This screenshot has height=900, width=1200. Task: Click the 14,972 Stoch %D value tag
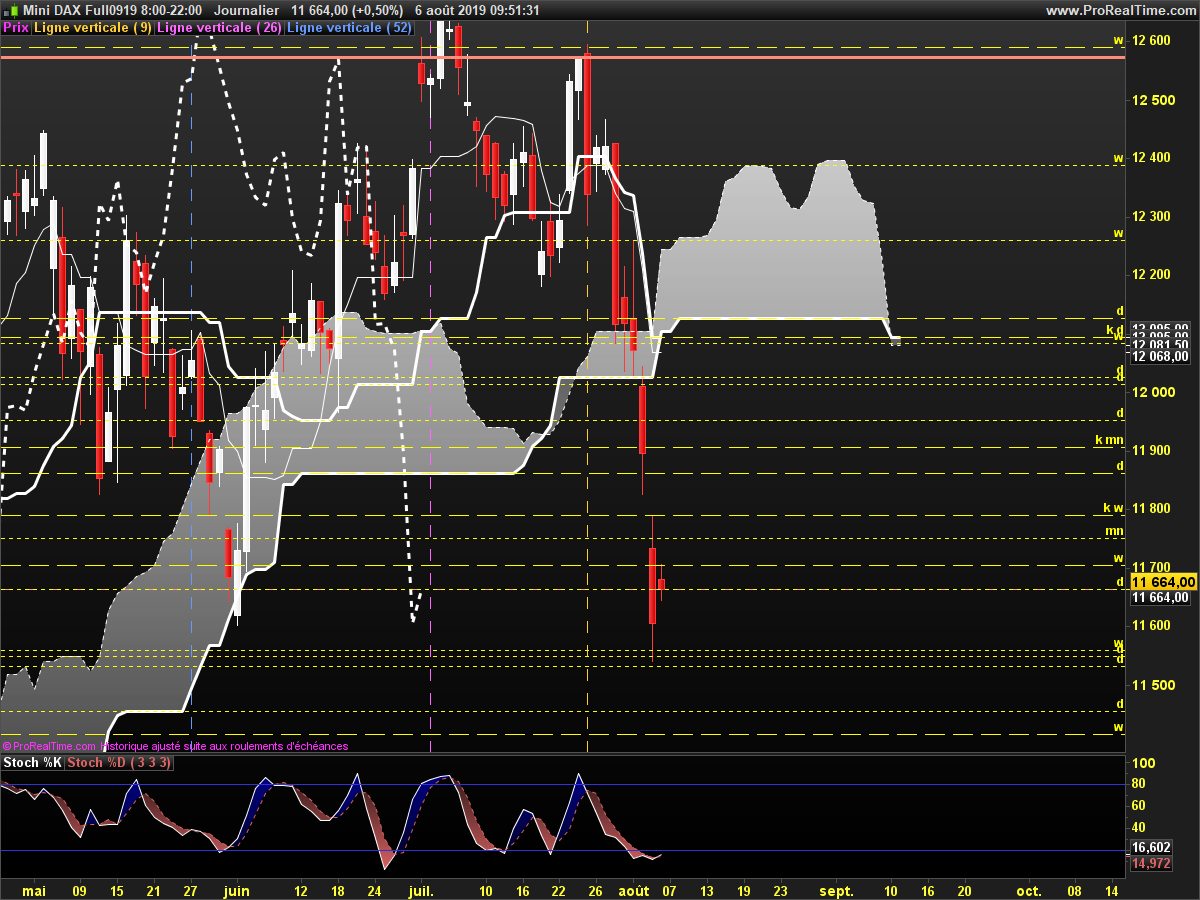pos(1150,863)
